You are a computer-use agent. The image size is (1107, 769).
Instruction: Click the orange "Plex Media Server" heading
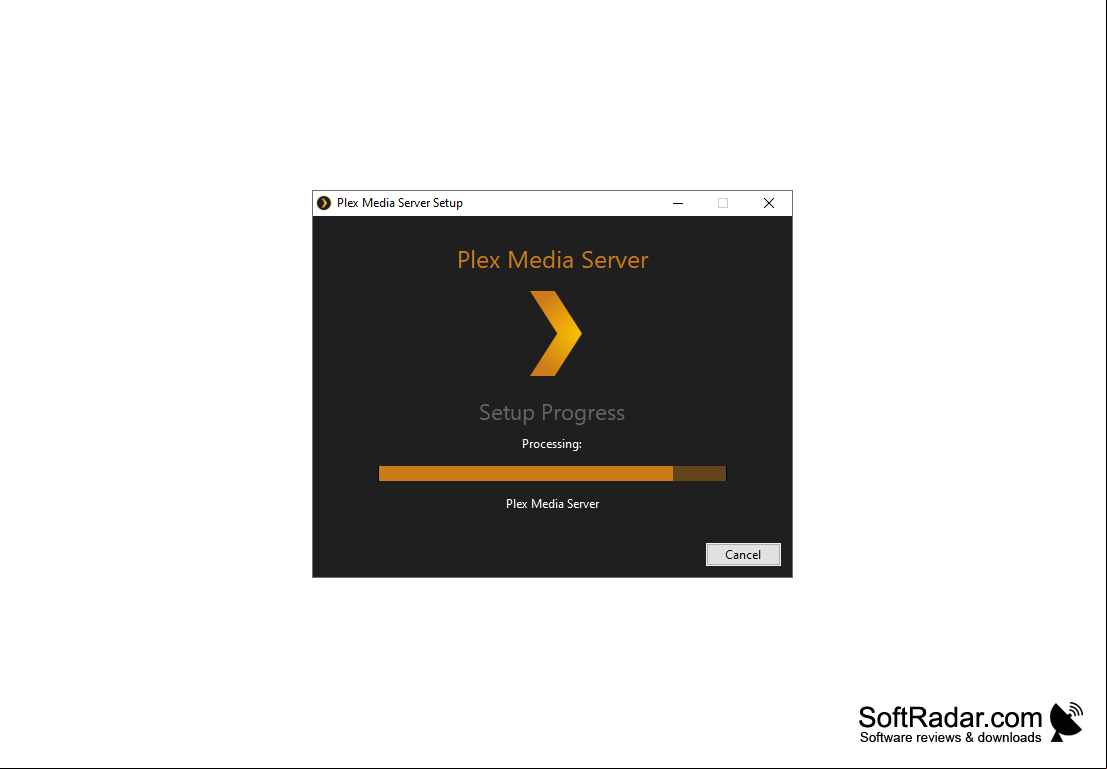point(552,260)
